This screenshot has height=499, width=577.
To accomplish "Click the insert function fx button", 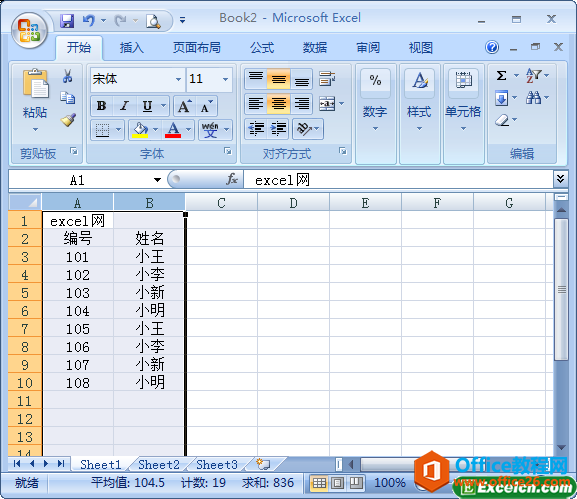I will coord(232,180).
